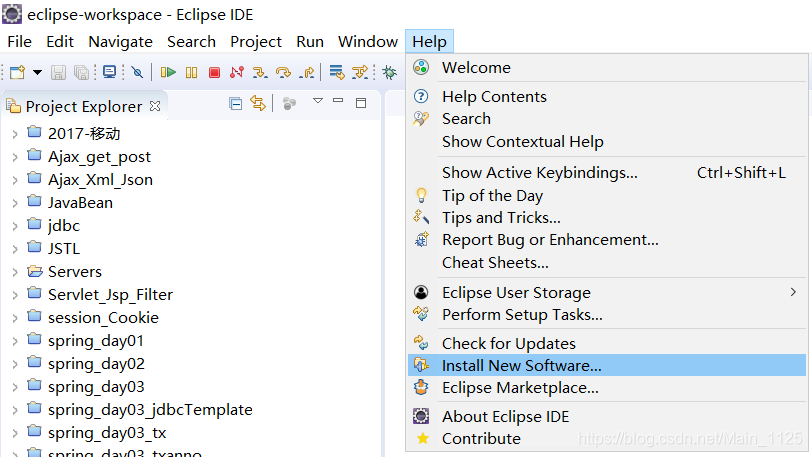Expand the JavaBean project
This screenshot has width=812, height=457.
(15, 203)
